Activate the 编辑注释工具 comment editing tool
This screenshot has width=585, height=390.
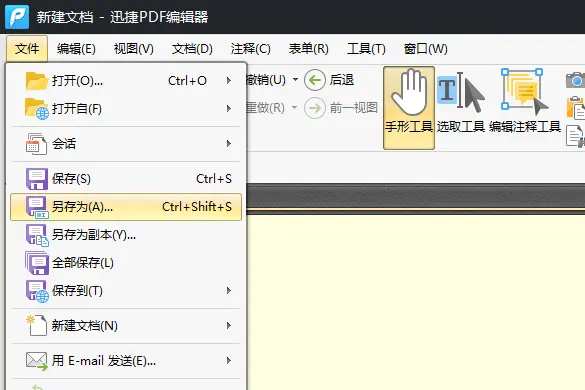click(525, 101)
